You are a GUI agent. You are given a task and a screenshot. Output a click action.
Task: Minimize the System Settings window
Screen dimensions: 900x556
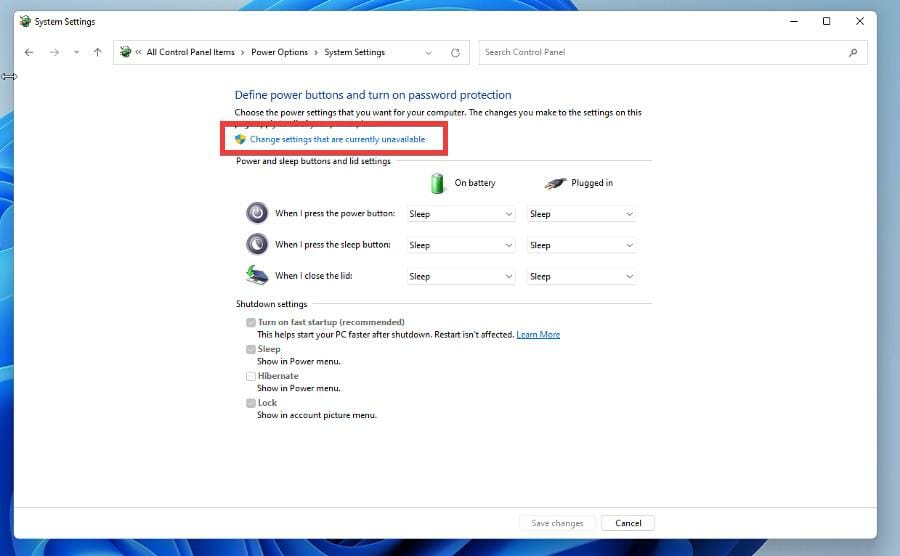[x=794, y=21]
